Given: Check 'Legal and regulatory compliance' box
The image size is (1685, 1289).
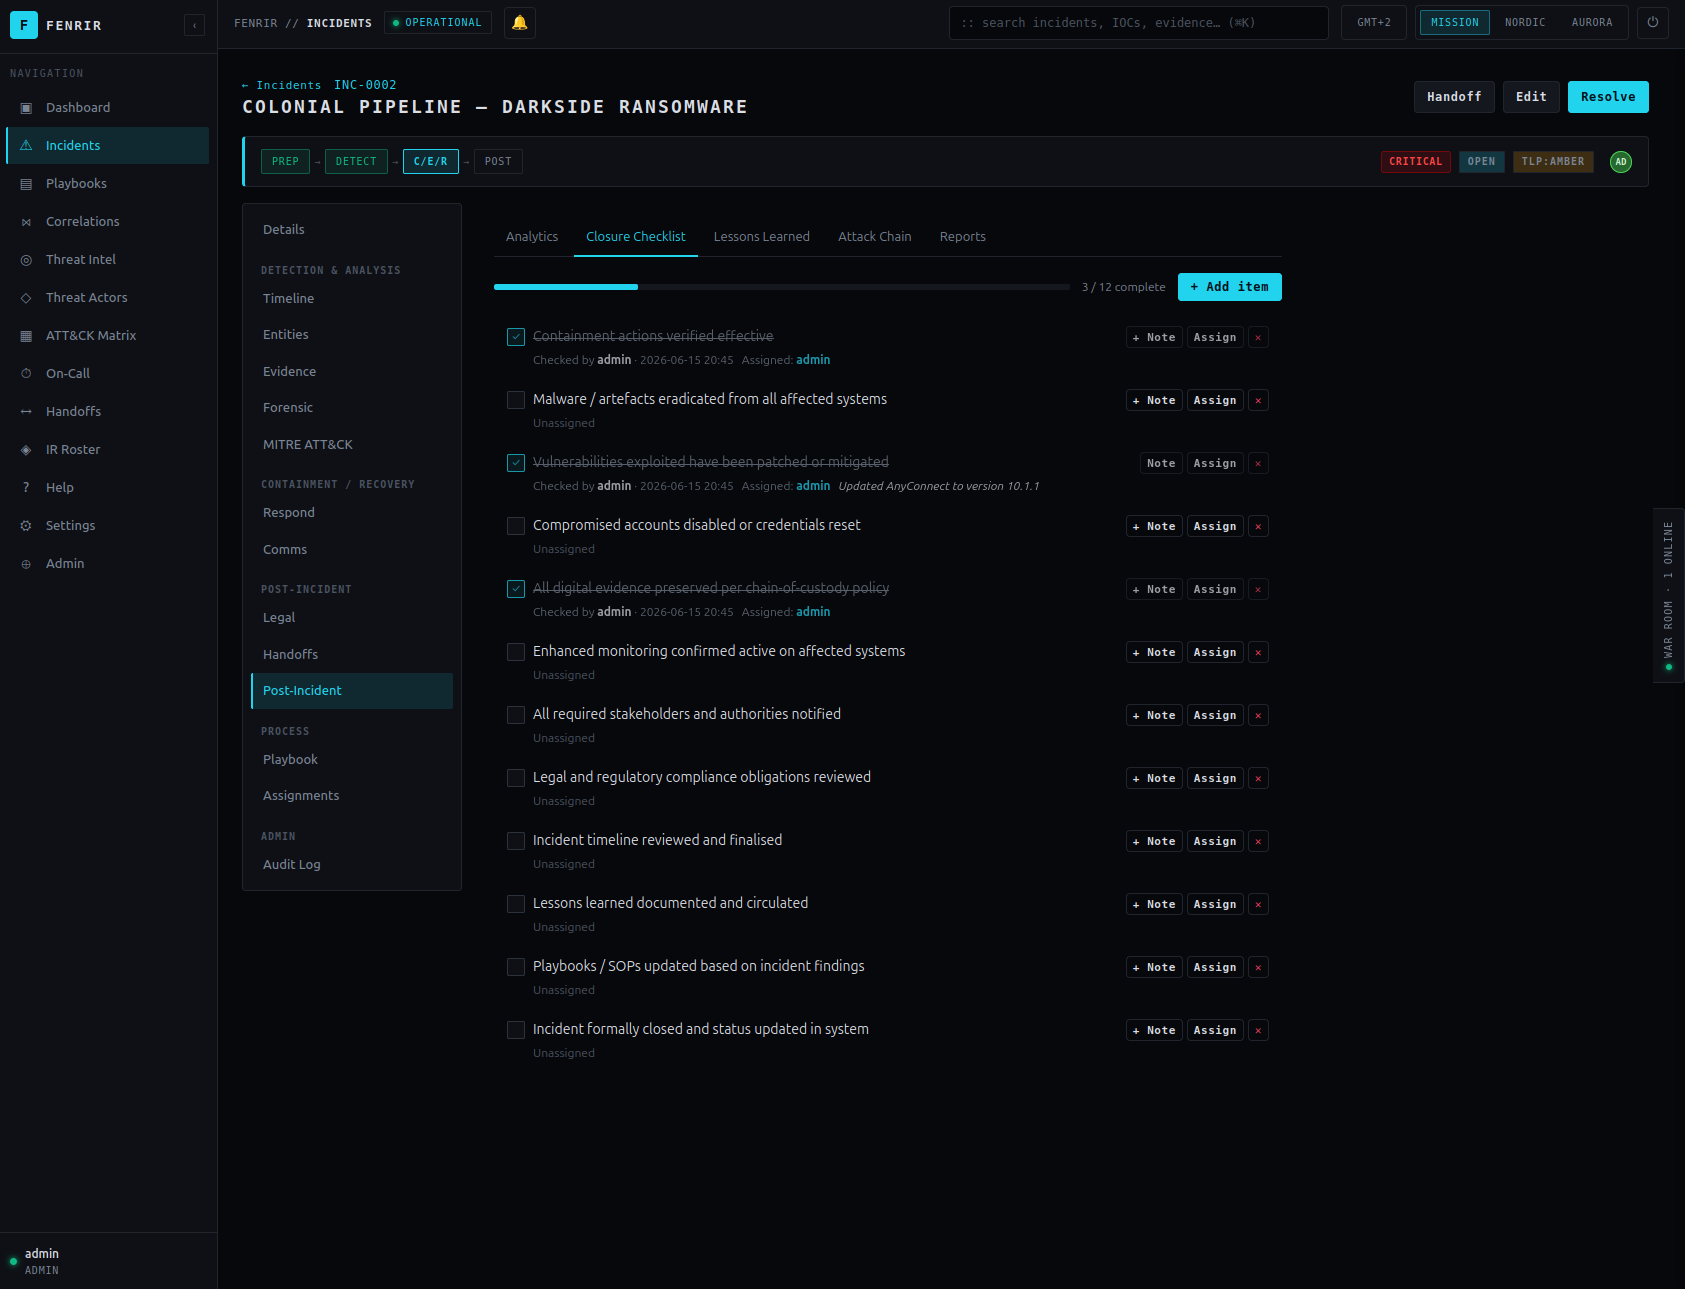Looking at the screenshot, I should 516,778.
